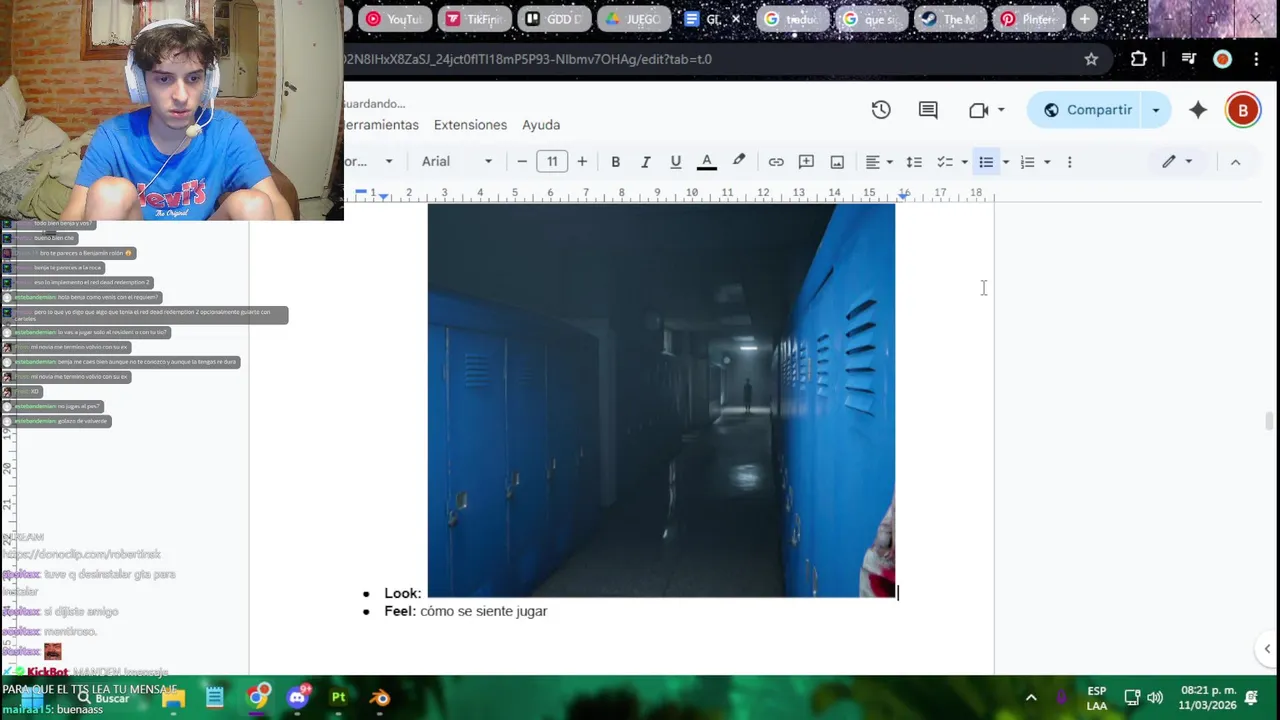Expand the Compartir share options arrow
The height and width of the screenshot is (720, 1280).
(1156, 110)
